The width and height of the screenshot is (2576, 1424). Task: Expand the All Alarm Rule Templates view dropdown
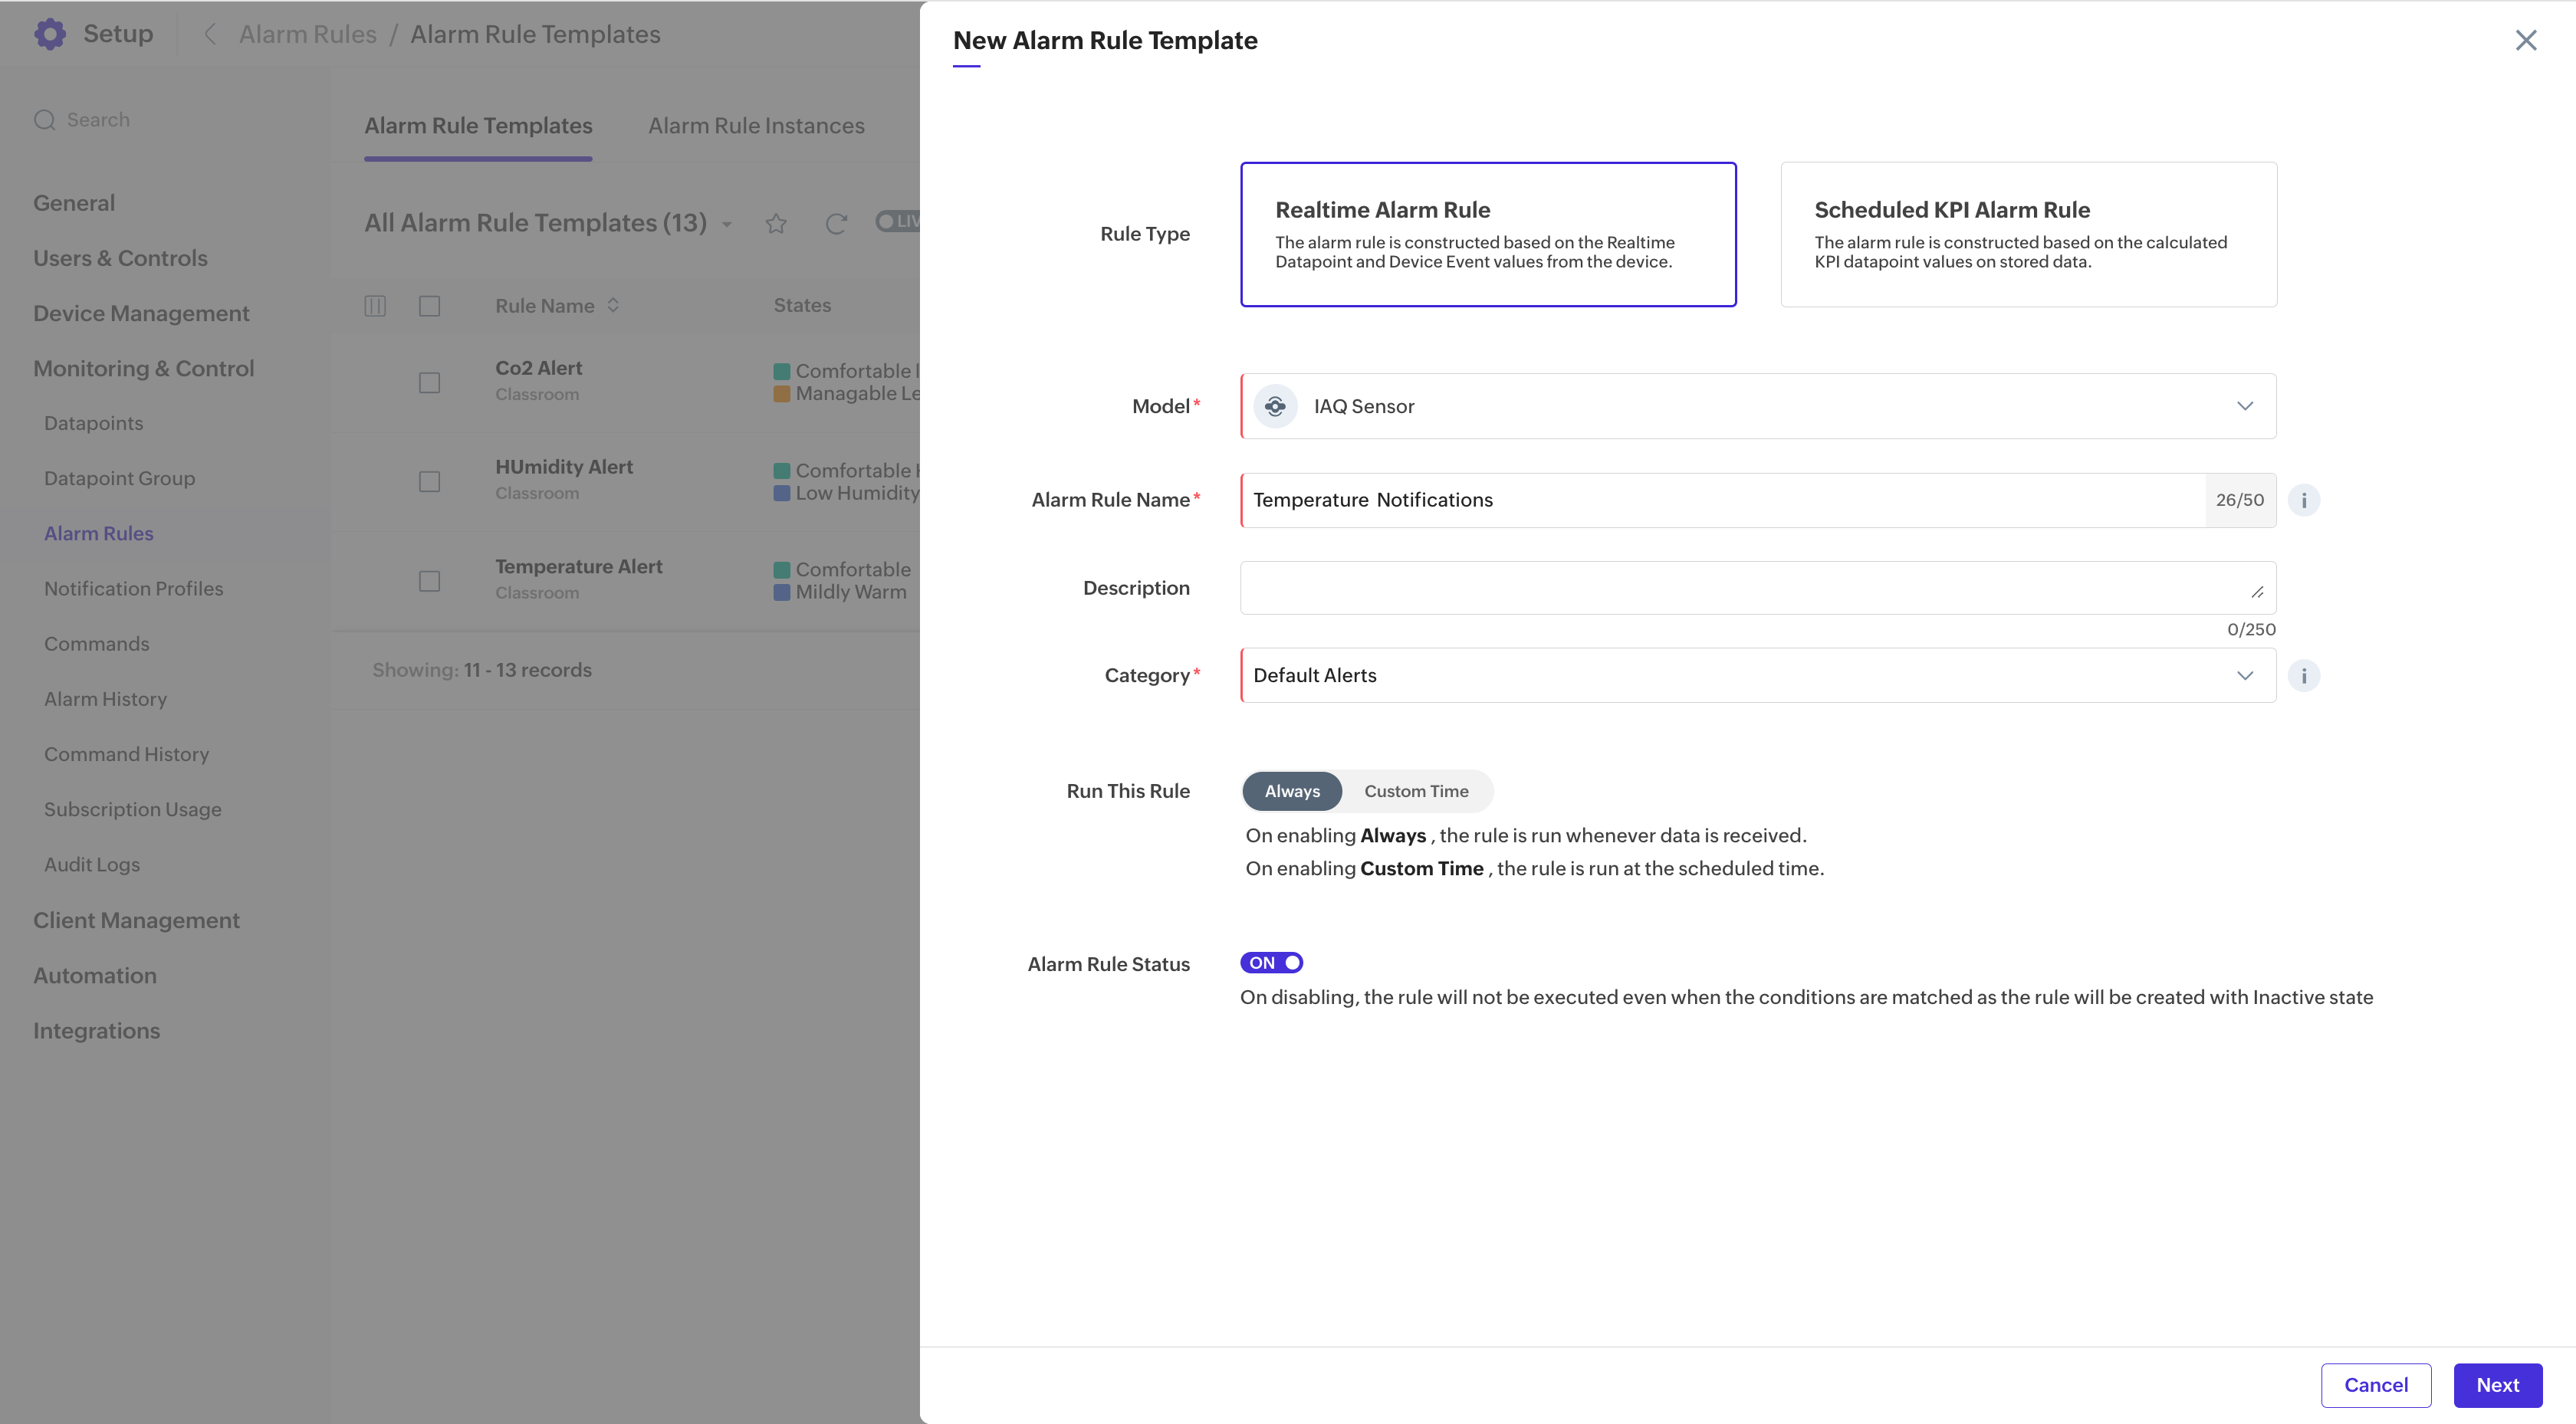[x=727, y=224]
